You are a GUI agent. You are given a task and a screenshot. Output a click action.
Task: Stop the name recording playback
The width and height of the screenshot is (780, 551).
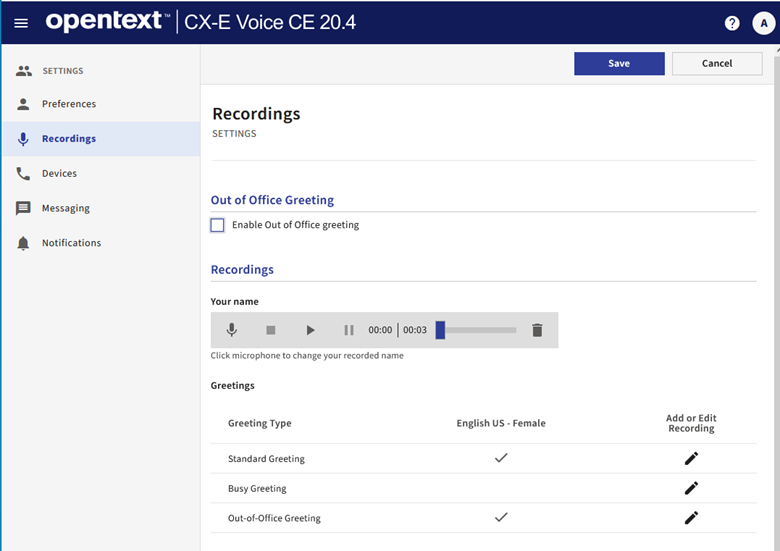click(271, 330)
